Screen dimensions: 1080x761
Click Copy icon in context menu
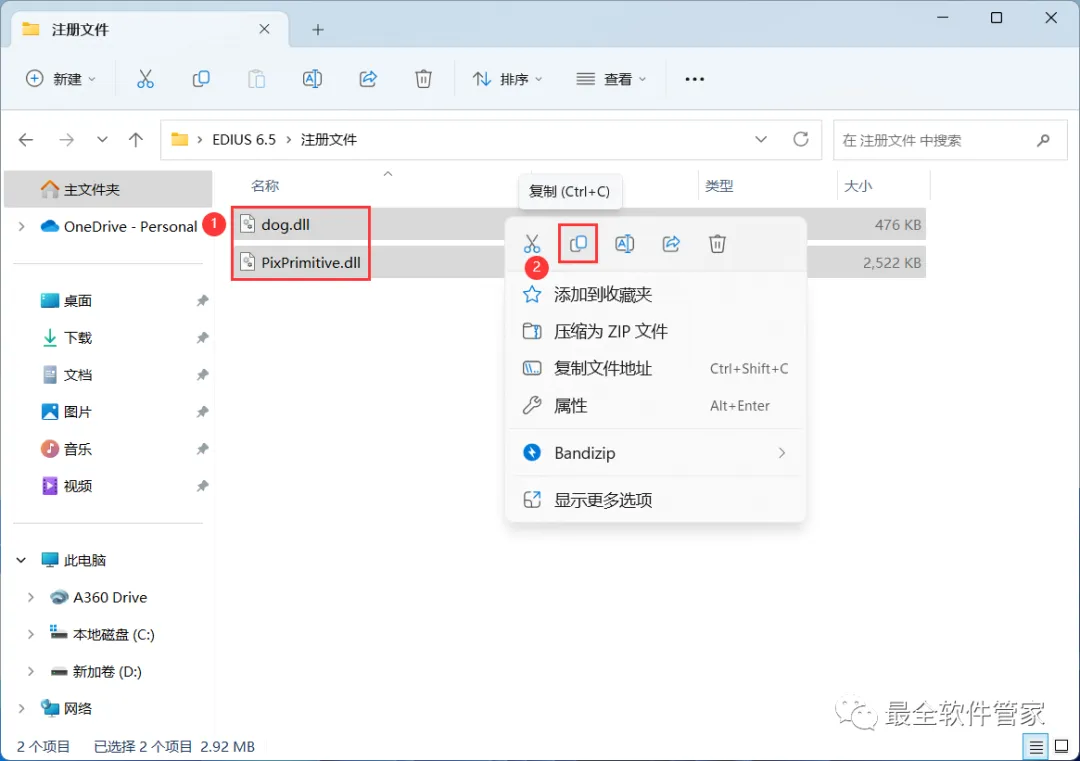578,243
